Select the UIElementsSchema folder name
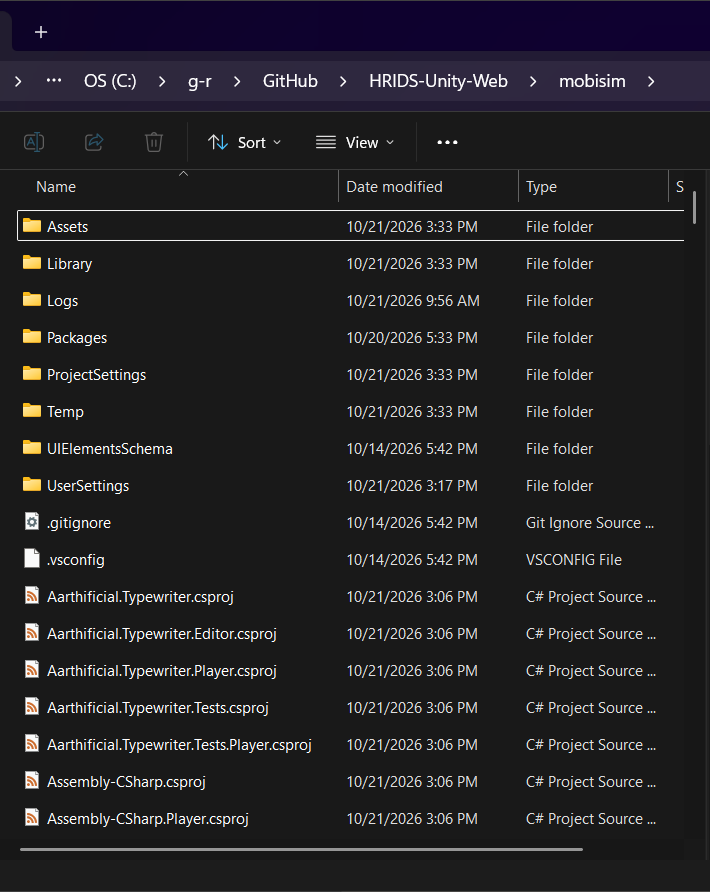Image resolution: width=710 pixels, height=892 pixels. pyautogui.click(x=110, y=448)
